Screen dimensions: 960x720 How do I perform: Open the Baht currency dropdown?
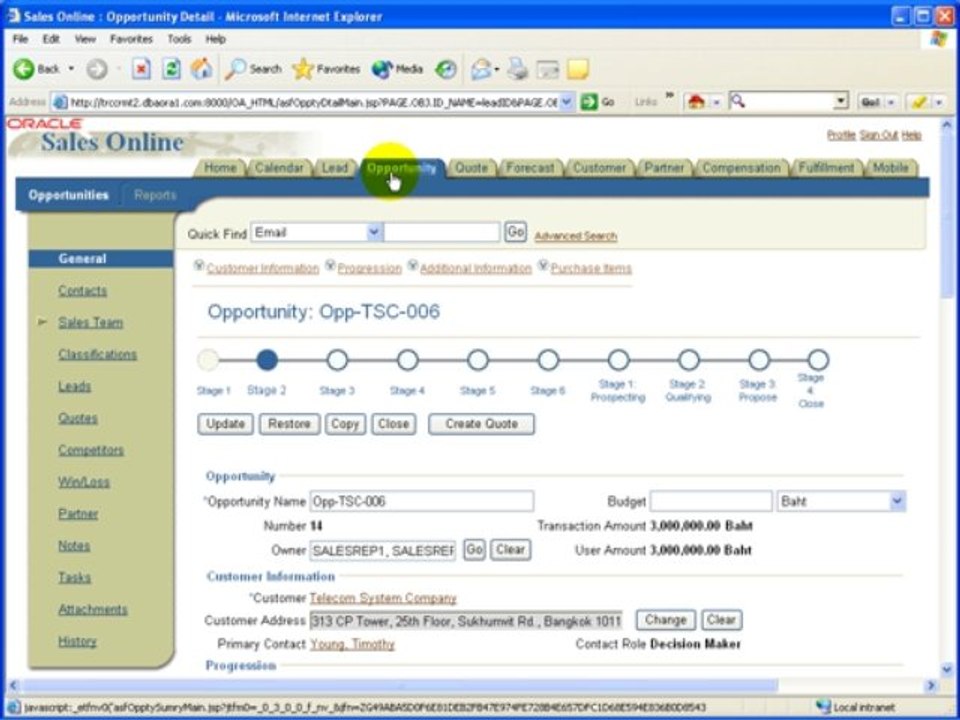pyautogui.click(x=897, y=501)
